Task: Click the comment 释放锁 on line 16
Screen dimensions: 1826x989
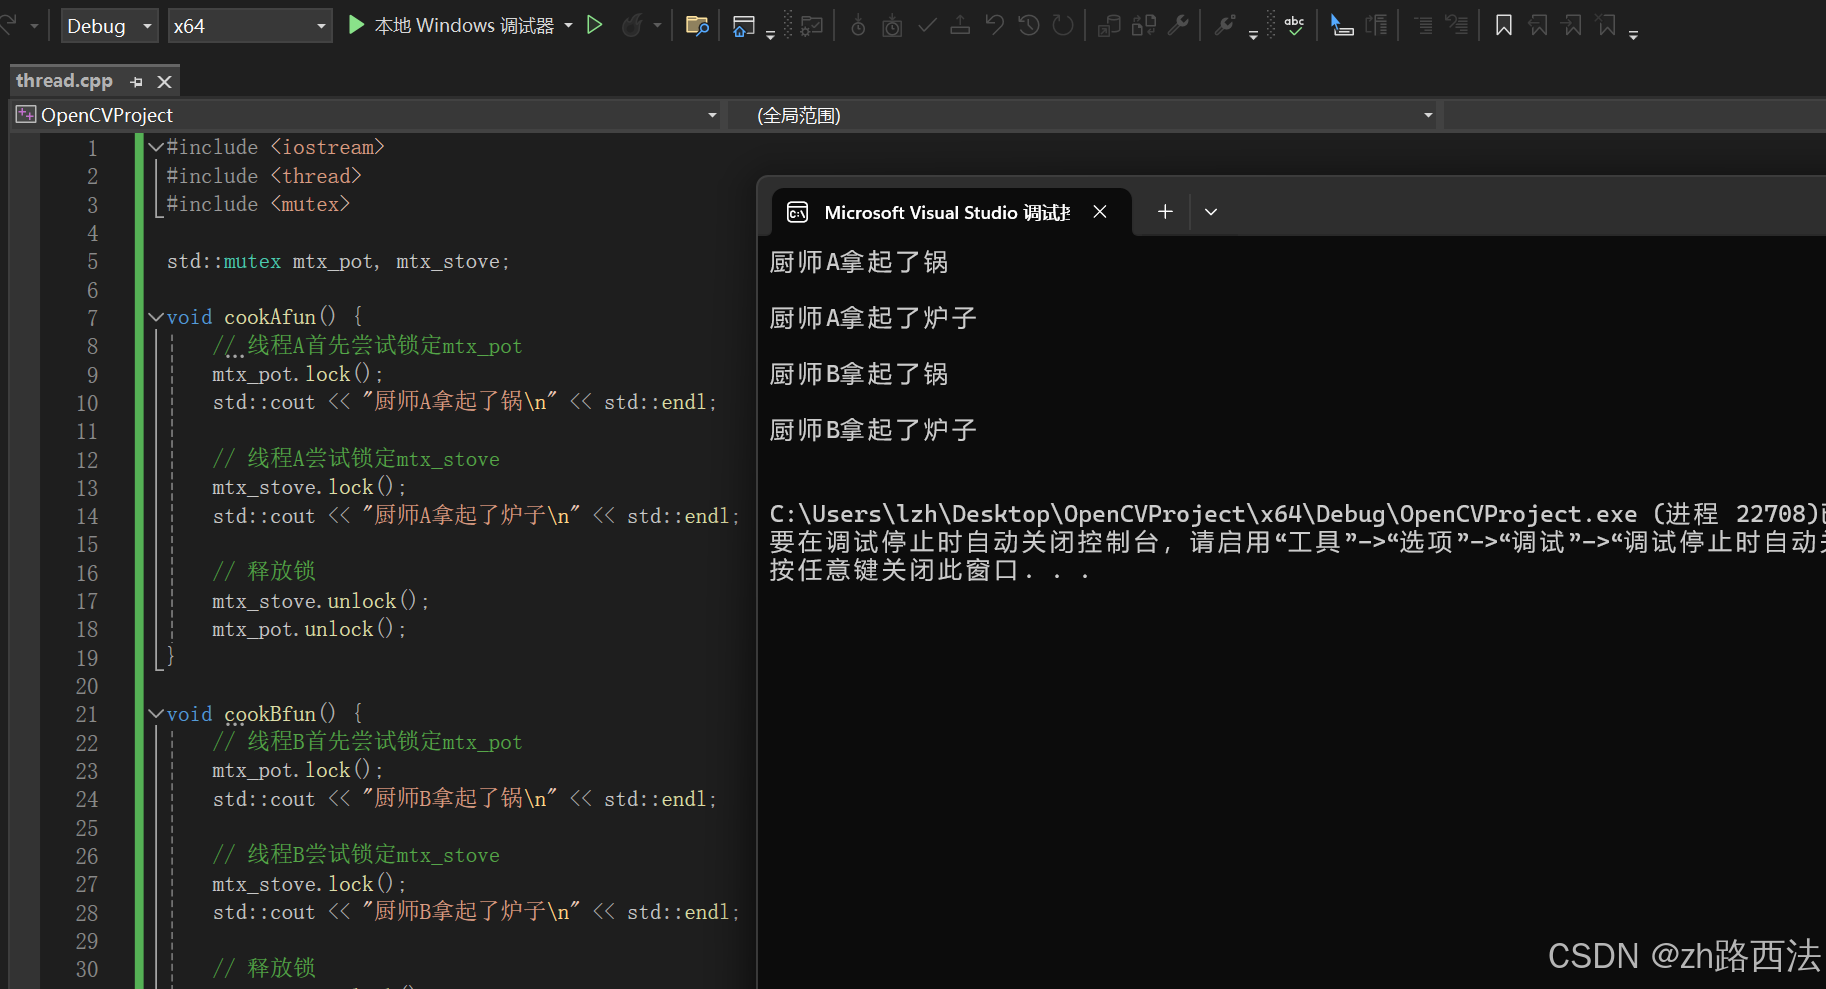Action: [x=264, y=571]
